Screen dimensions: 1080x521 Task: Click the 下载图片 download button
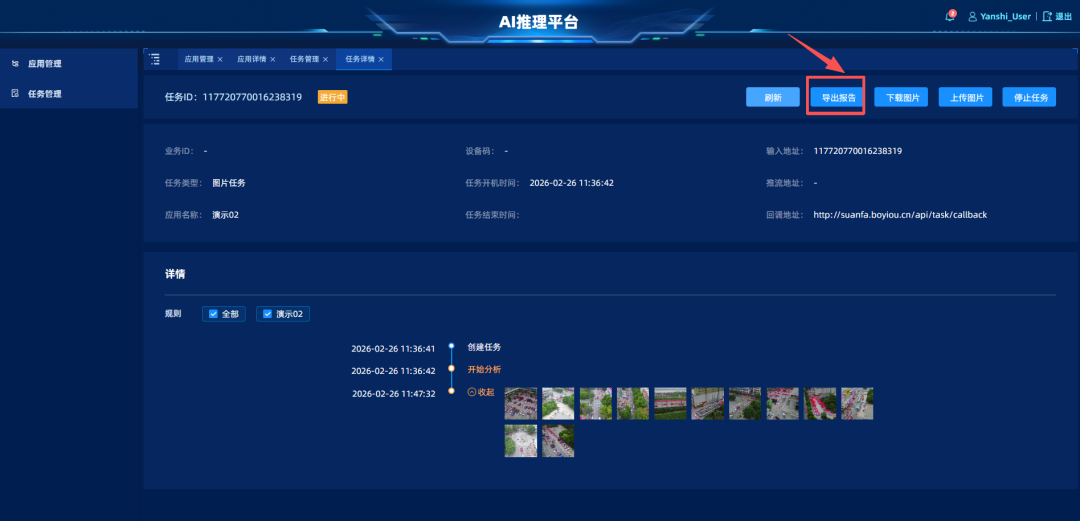[900, 98]
